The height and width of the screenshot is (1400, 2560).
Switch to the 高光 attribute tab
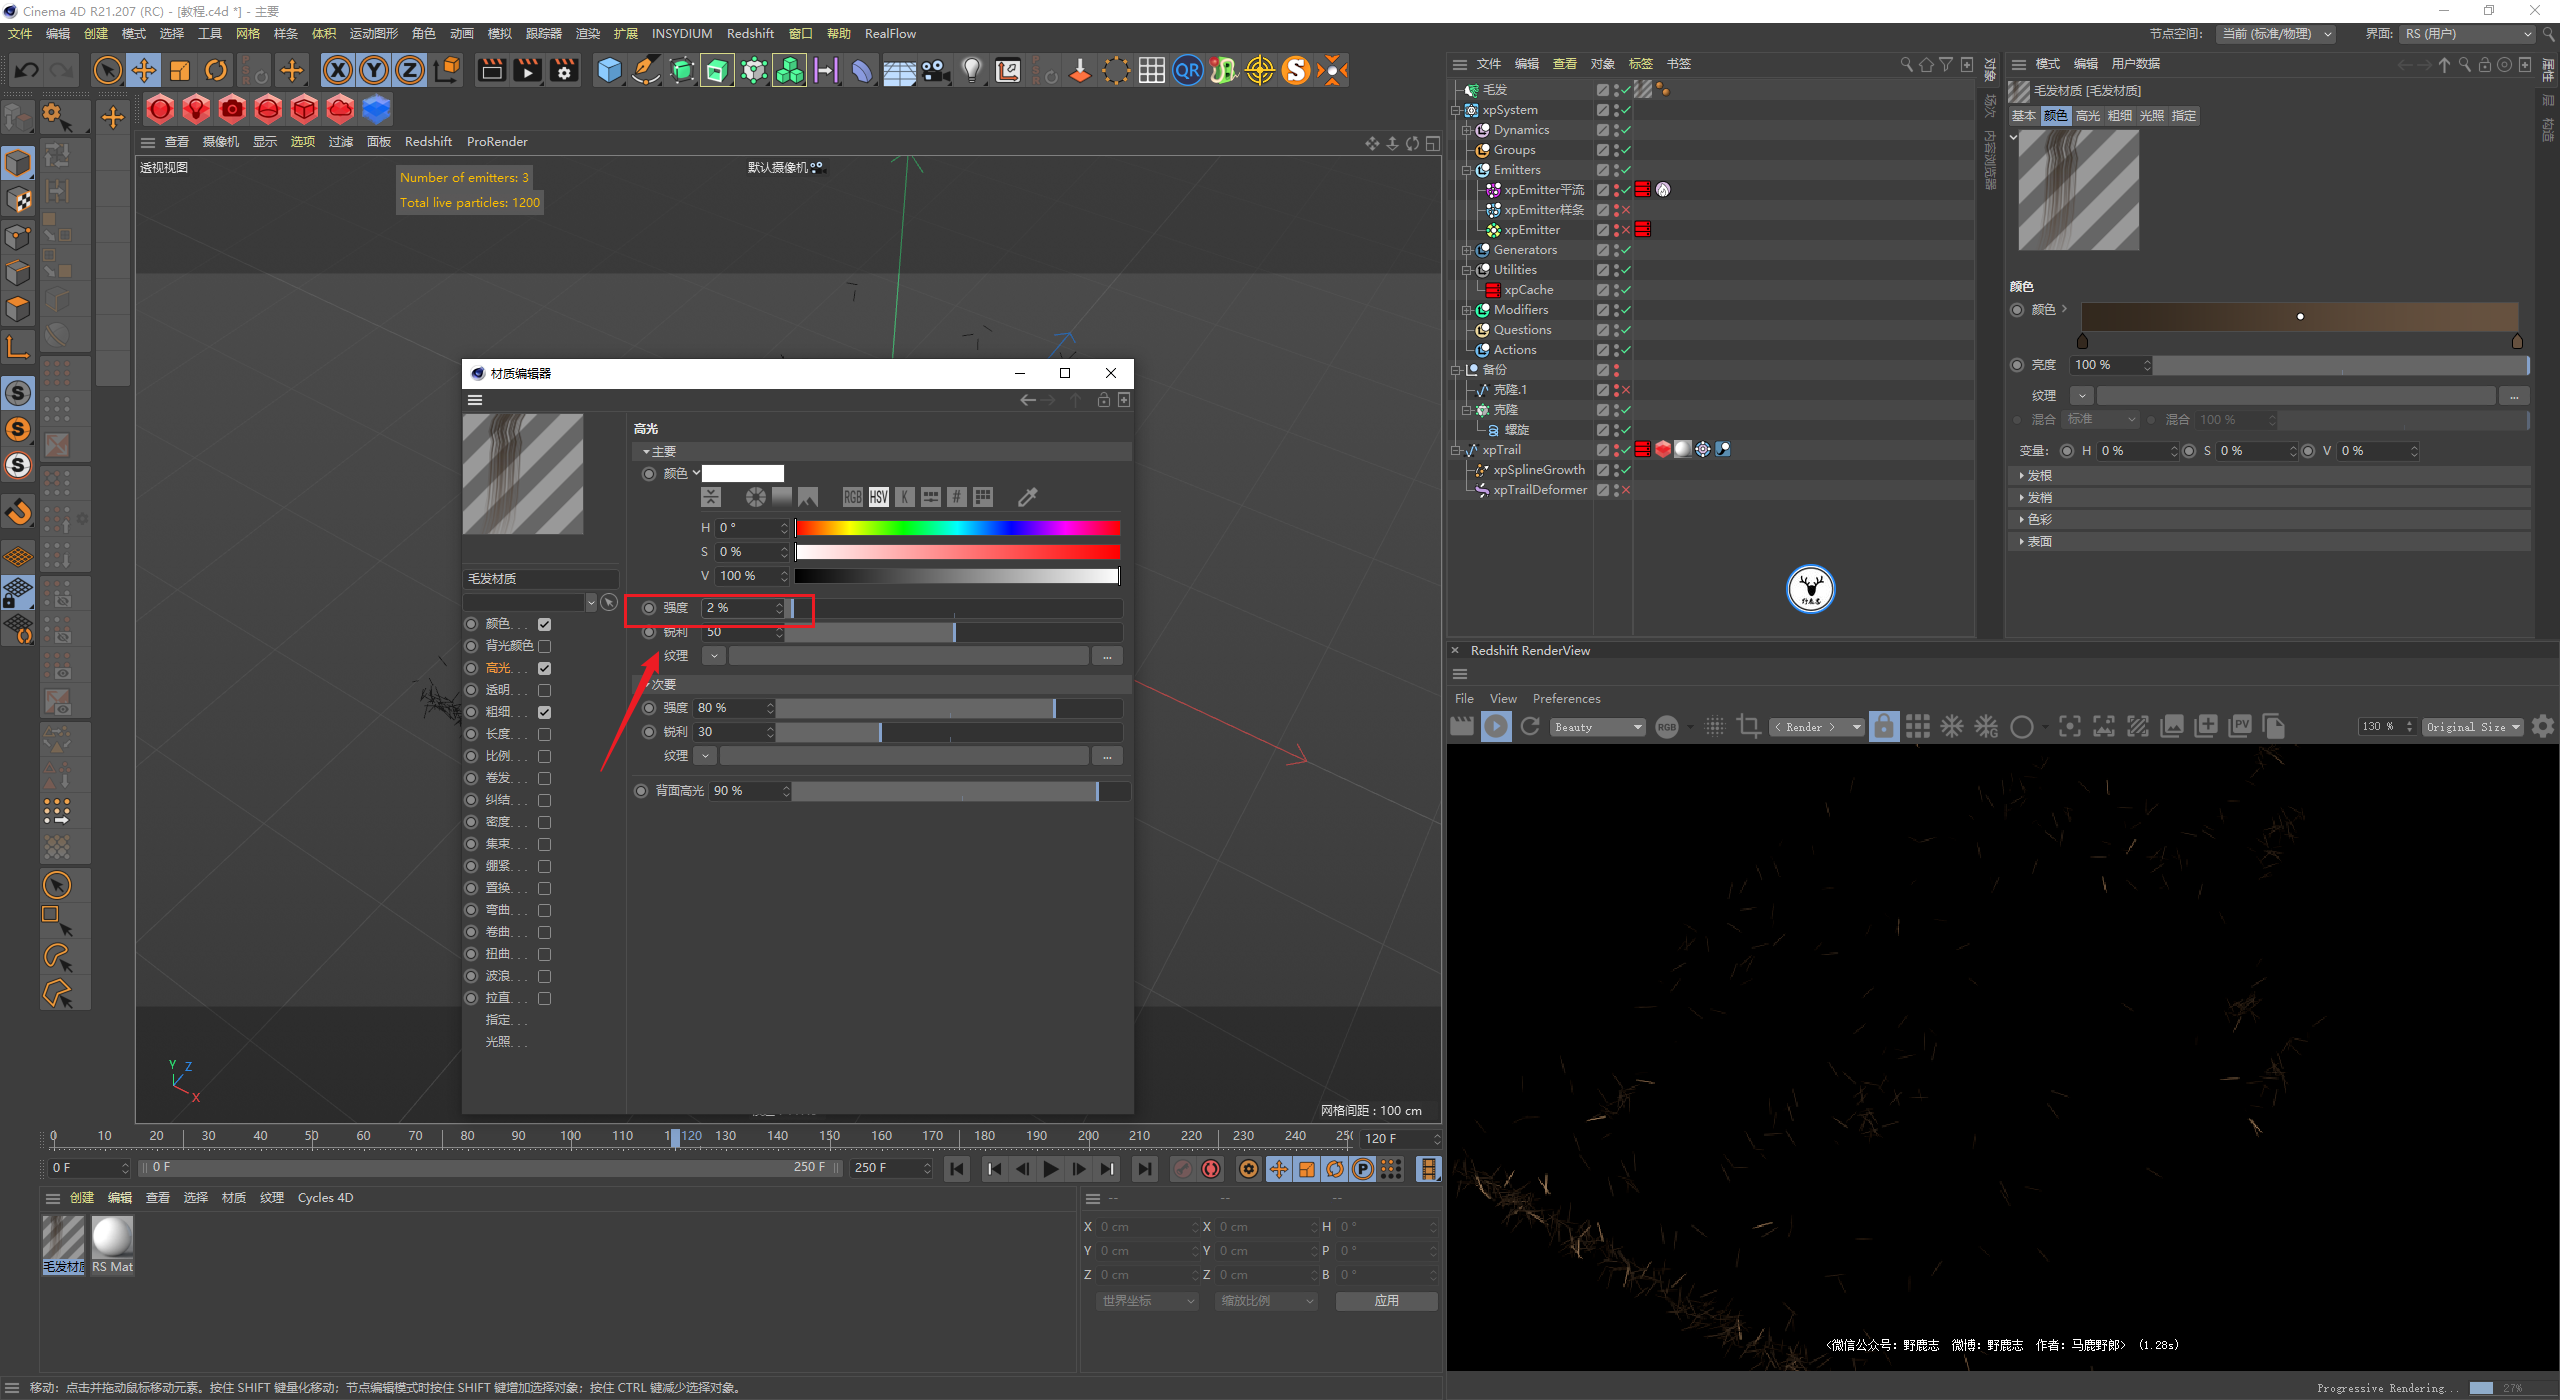[2087, 116]
